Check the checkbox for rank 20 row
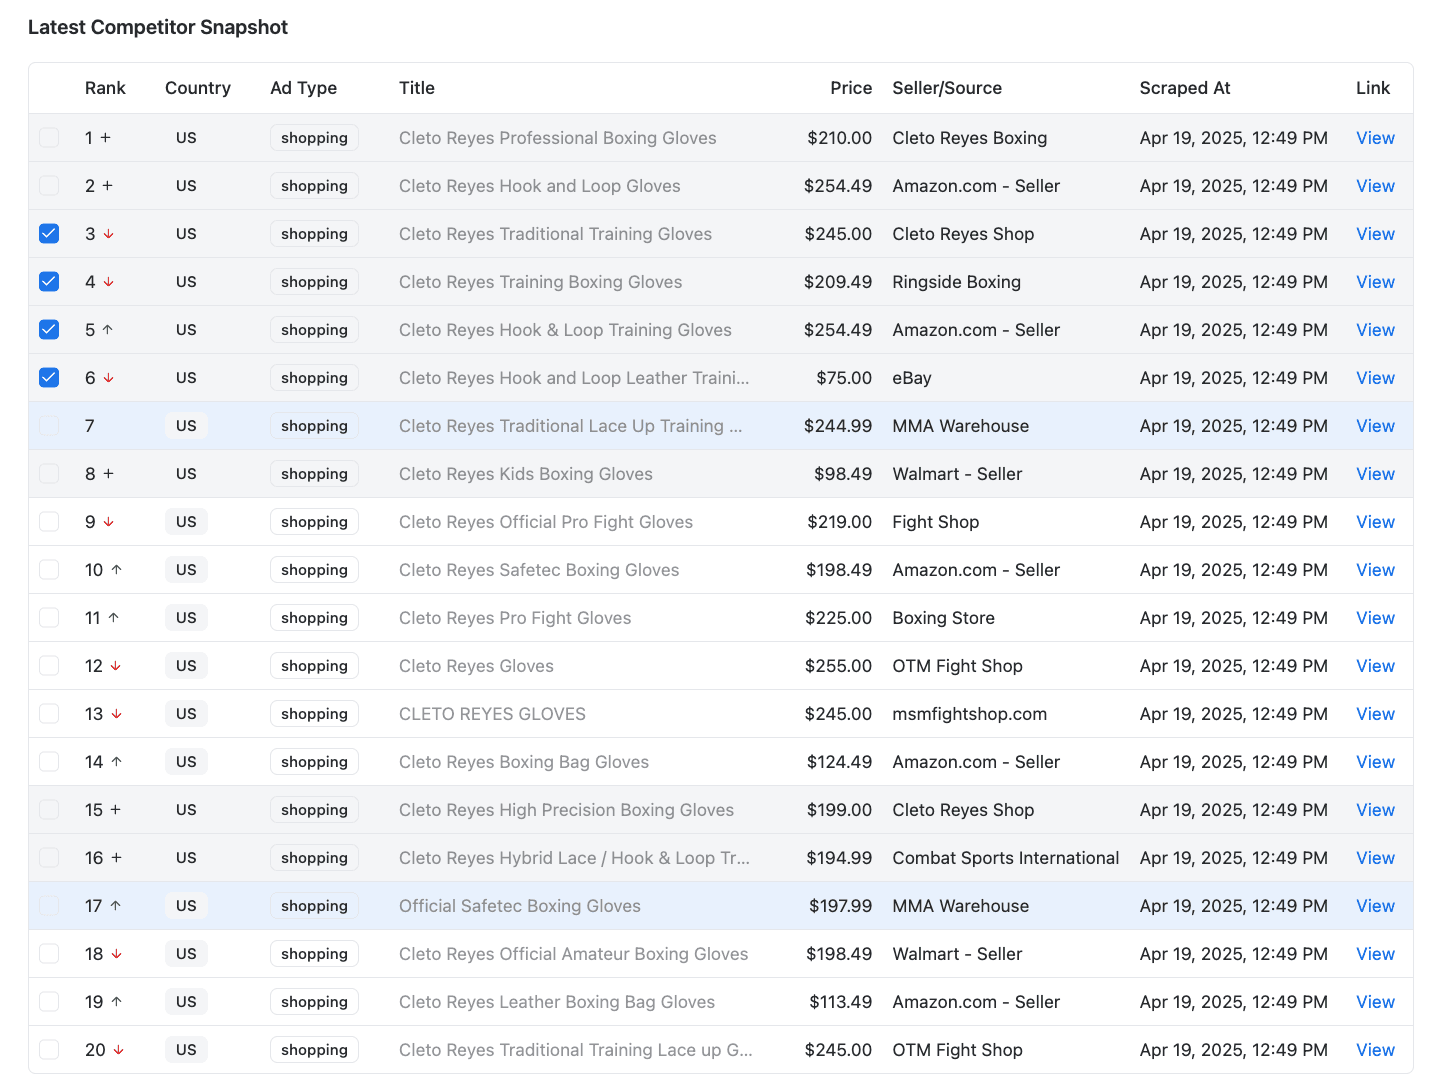The width and height of the screenshot is (1441, 1091). (x=49, y=1050)
